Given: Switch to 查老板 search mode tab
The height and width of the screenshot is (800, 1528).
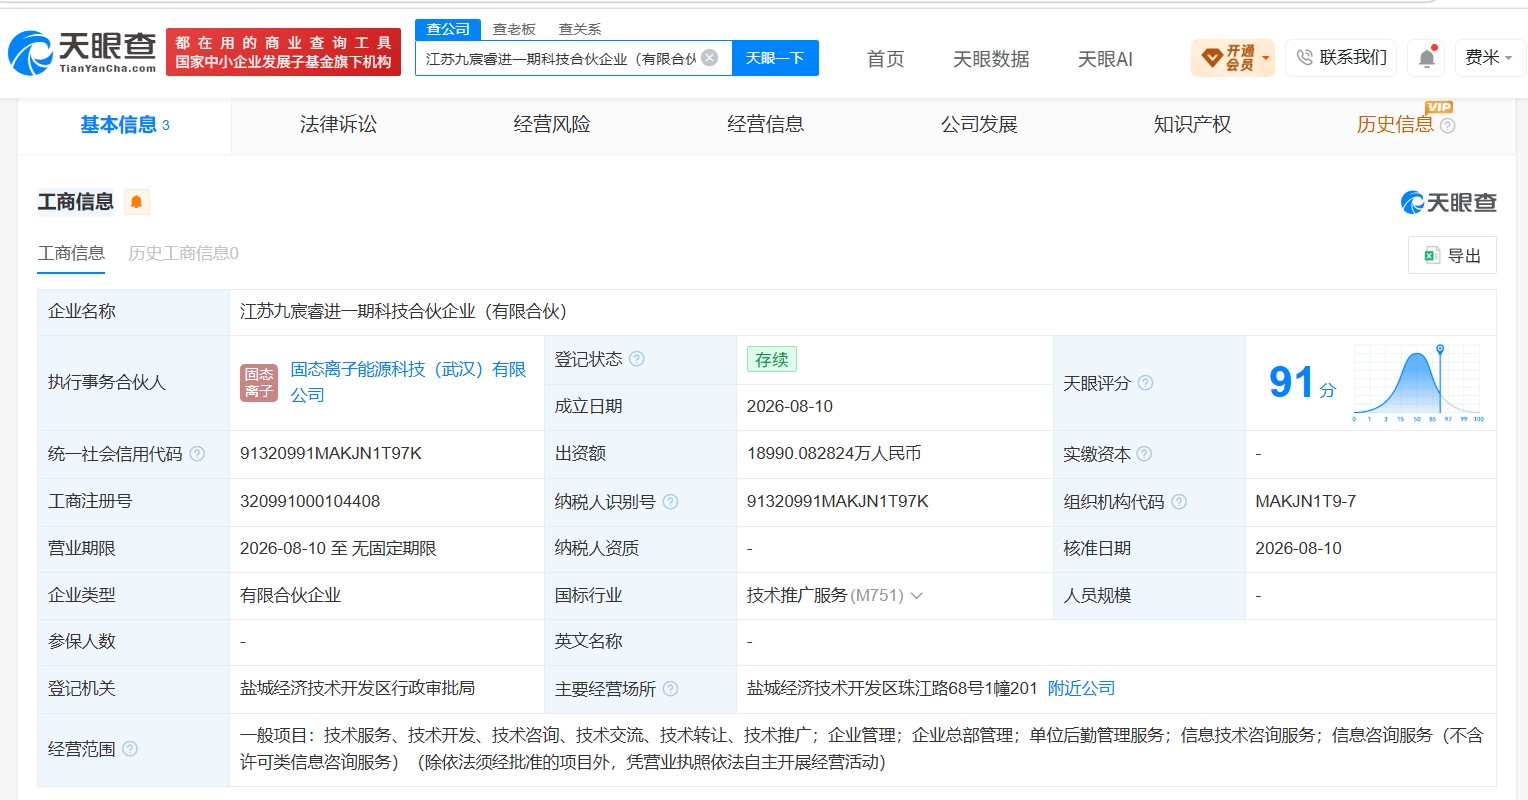Looking at the screenshot, I should point(514,29).
